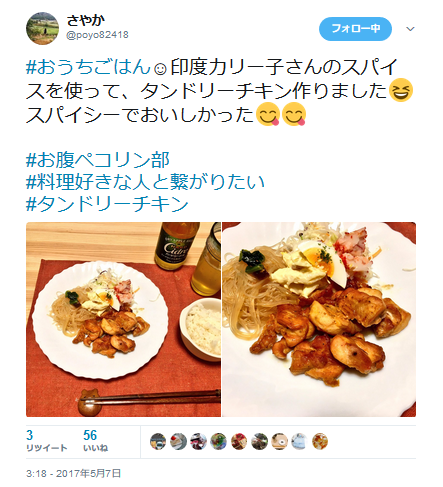
Task: View left photo of dinner table setting
Action: click(123, 319)
